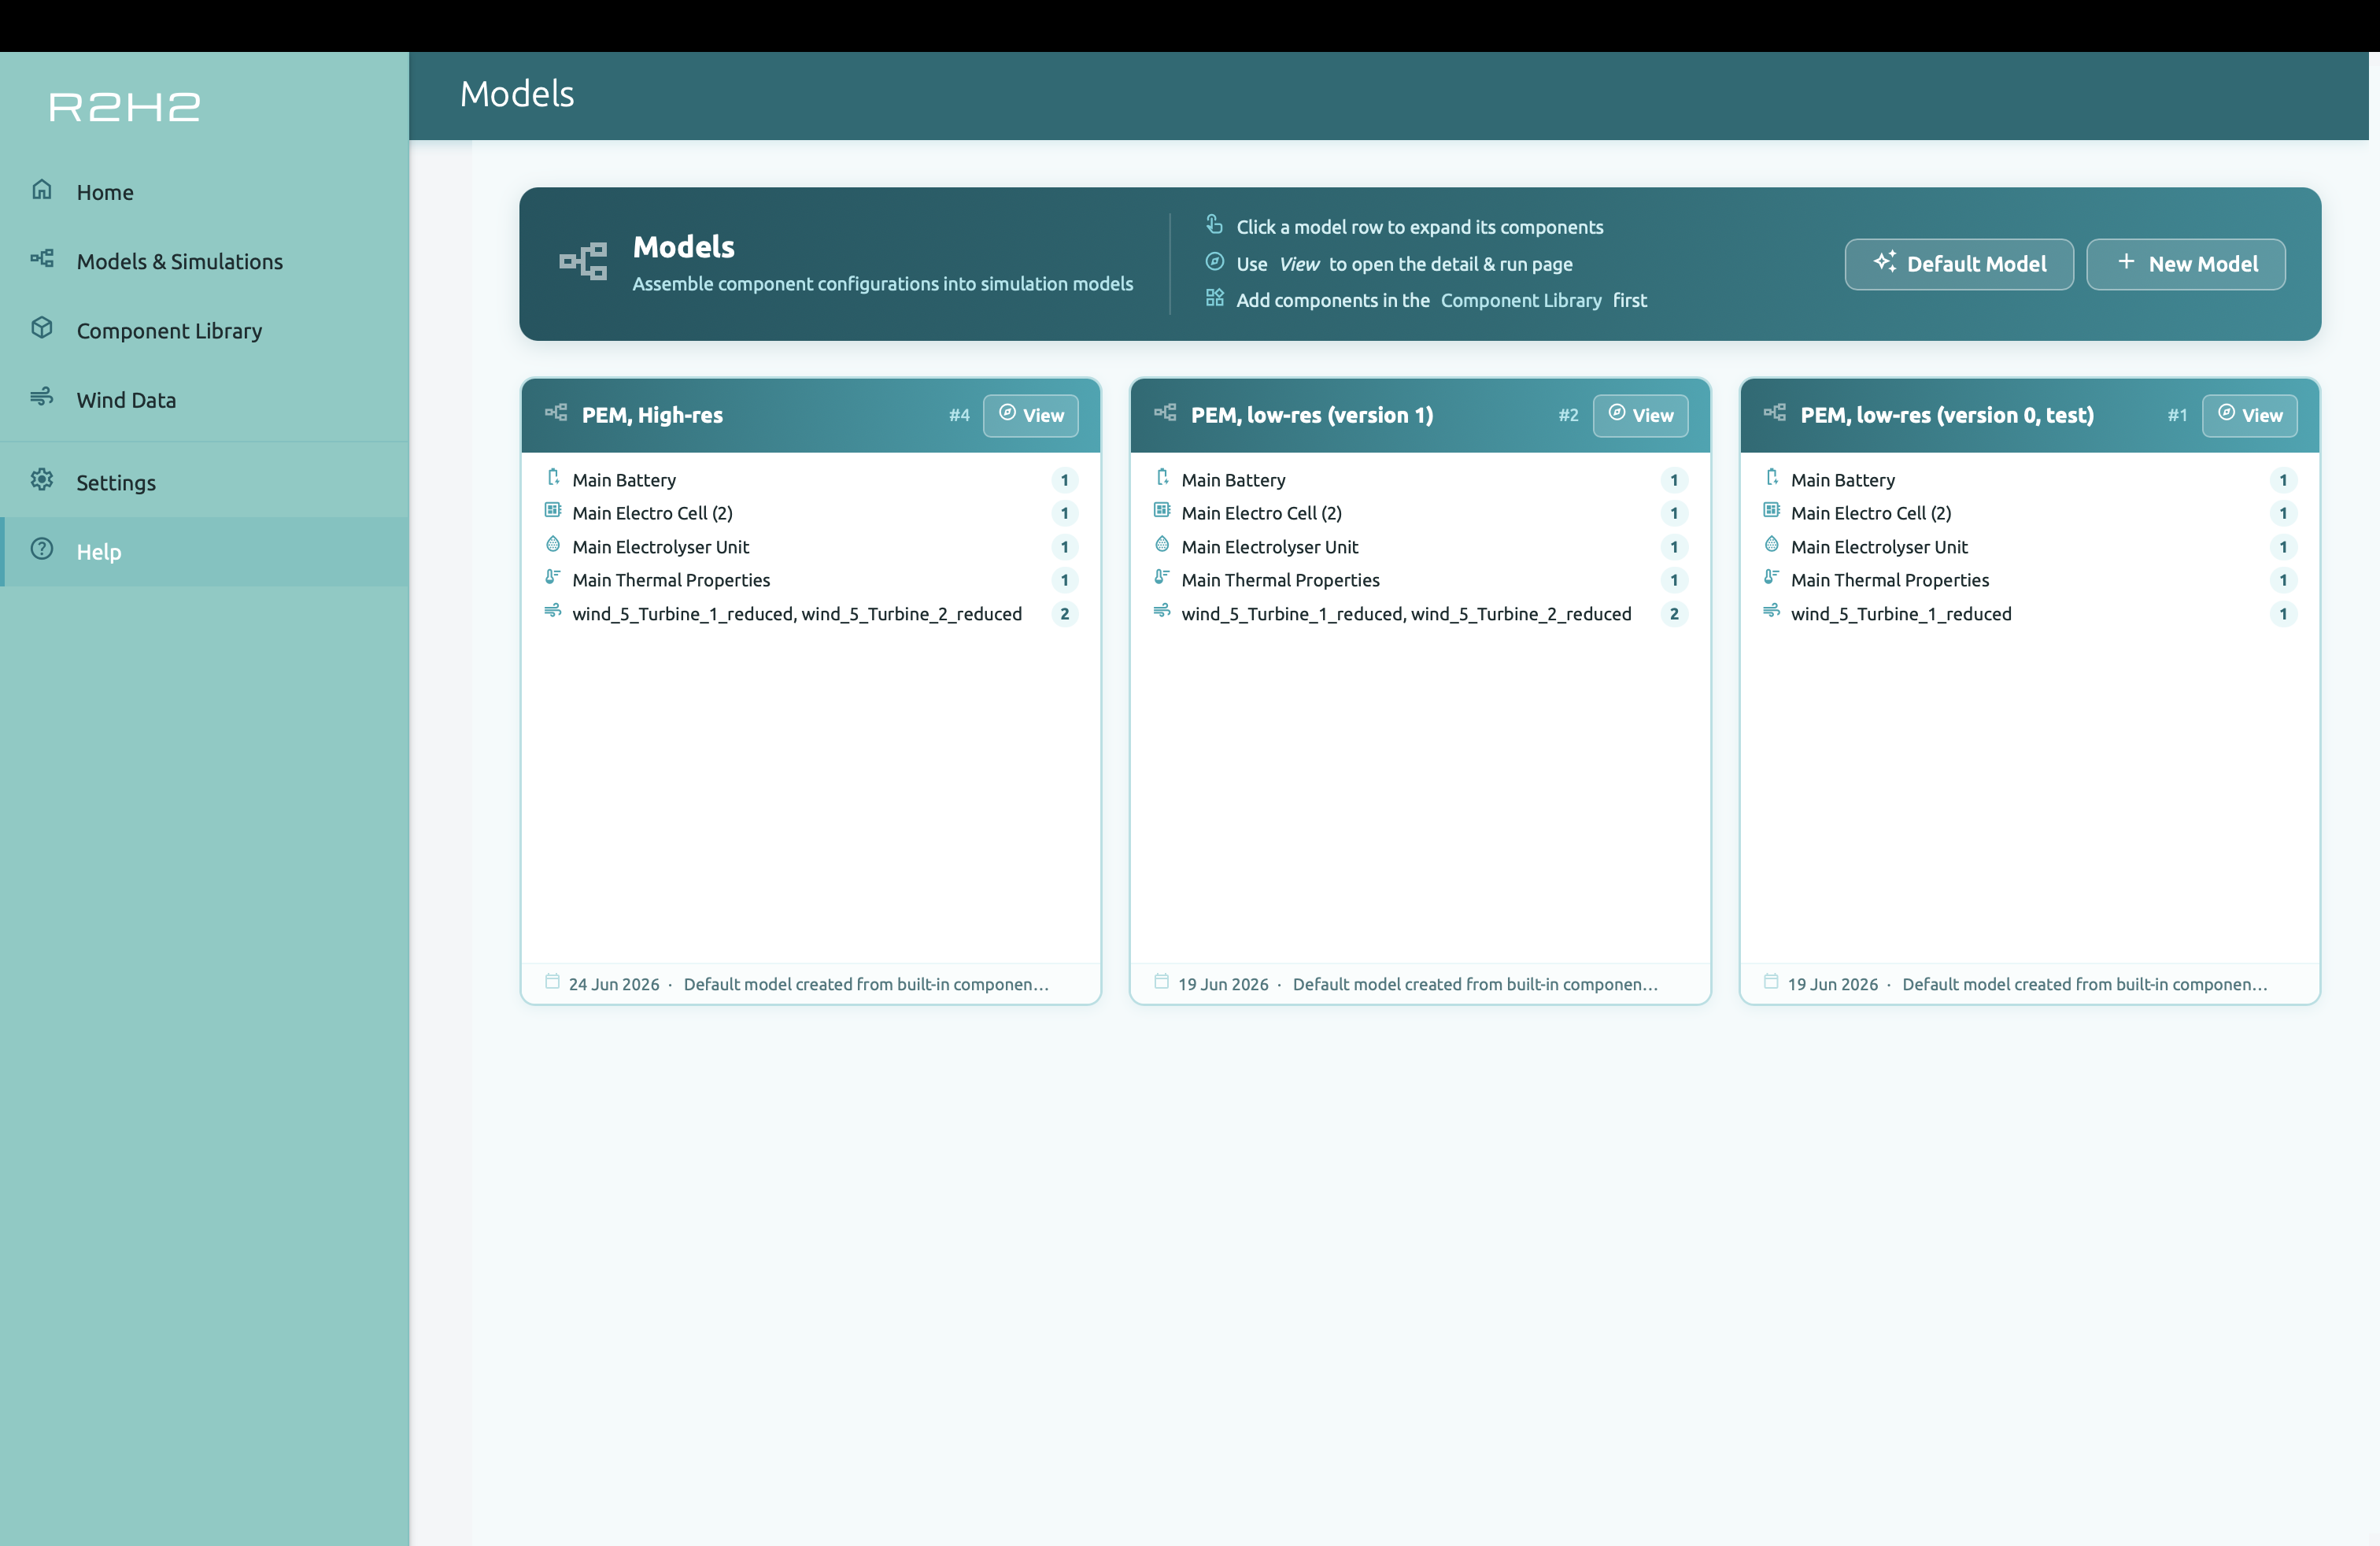View the PEM, High-res model
Screen dimensions: 2380x1546
pyautogui.click(x=1031, y=415)
